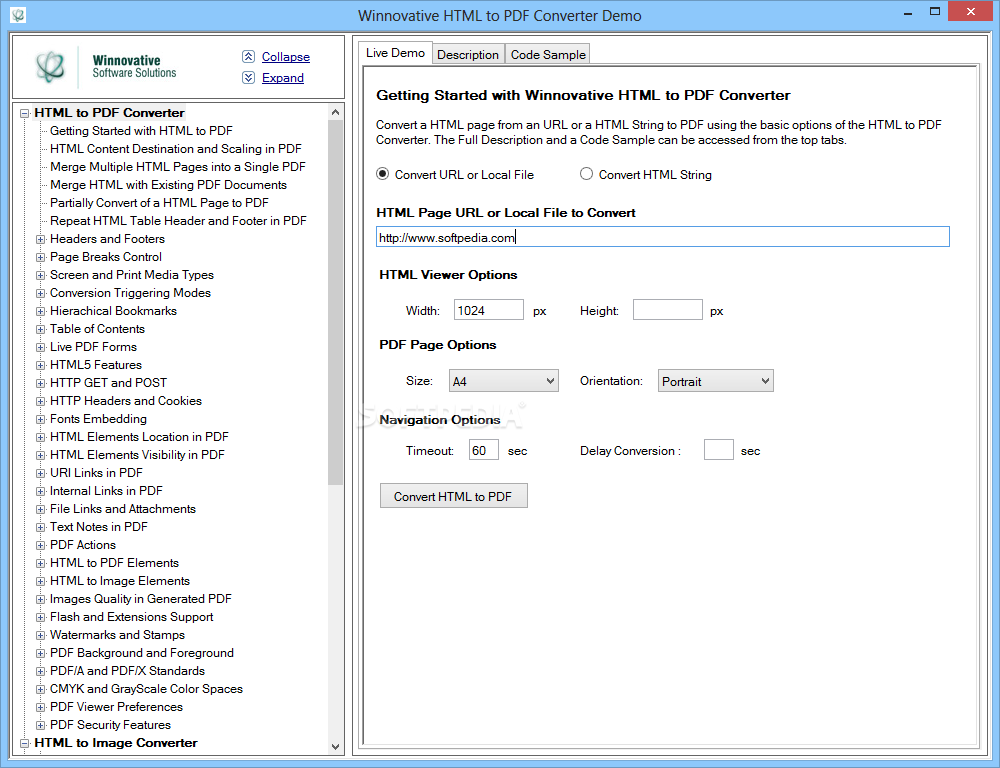This screenshot has height=768, width=1000.
Task: Select Convert HTML String radio button
Action: click(x=586, y=174)
